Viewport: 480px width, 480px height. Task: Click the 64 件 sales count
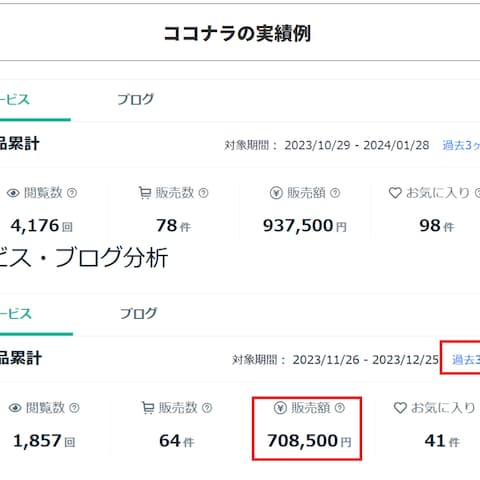click(177, 441)
